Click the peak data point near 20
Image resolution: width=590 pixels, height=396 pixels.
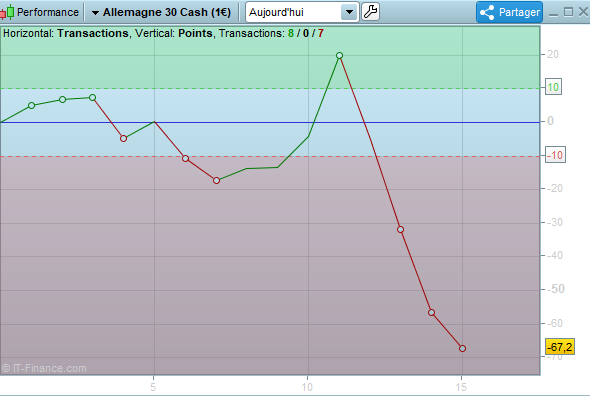click(x=339, y=55)
